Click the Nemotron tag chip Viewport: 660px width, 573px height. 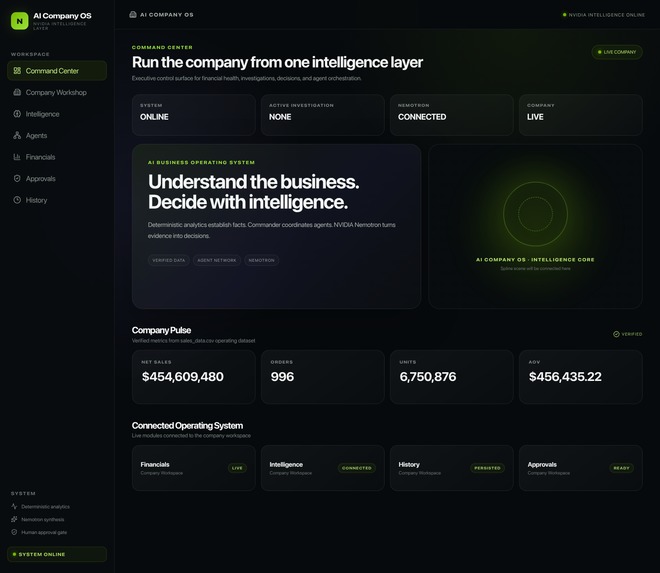261,260
